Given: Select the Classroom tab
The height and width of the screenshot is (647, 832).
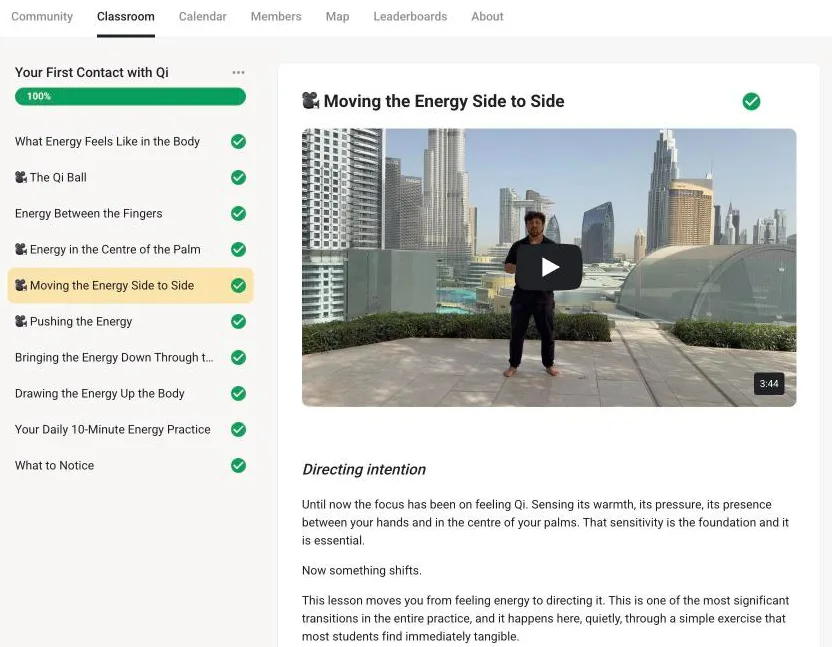Looking at the screenshot, I should (x=126, y=16).
